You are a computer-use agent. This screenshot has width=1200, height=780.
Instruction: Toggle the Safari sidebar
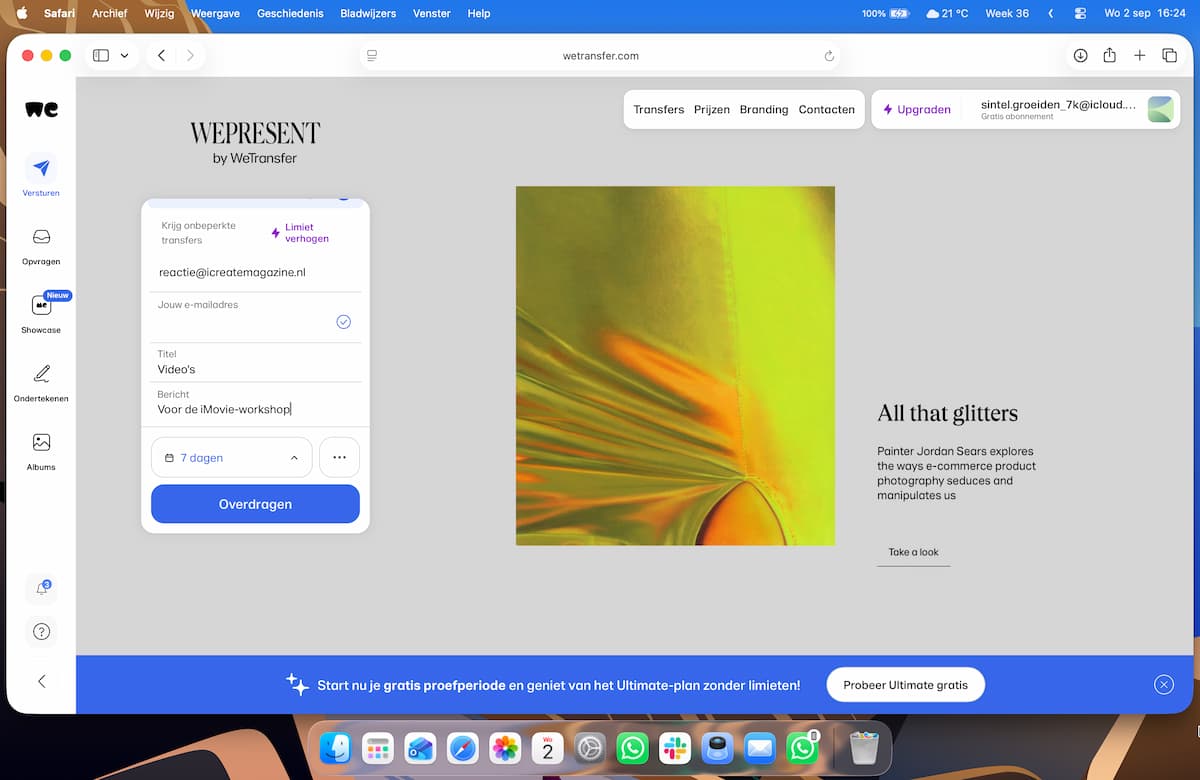101,56
